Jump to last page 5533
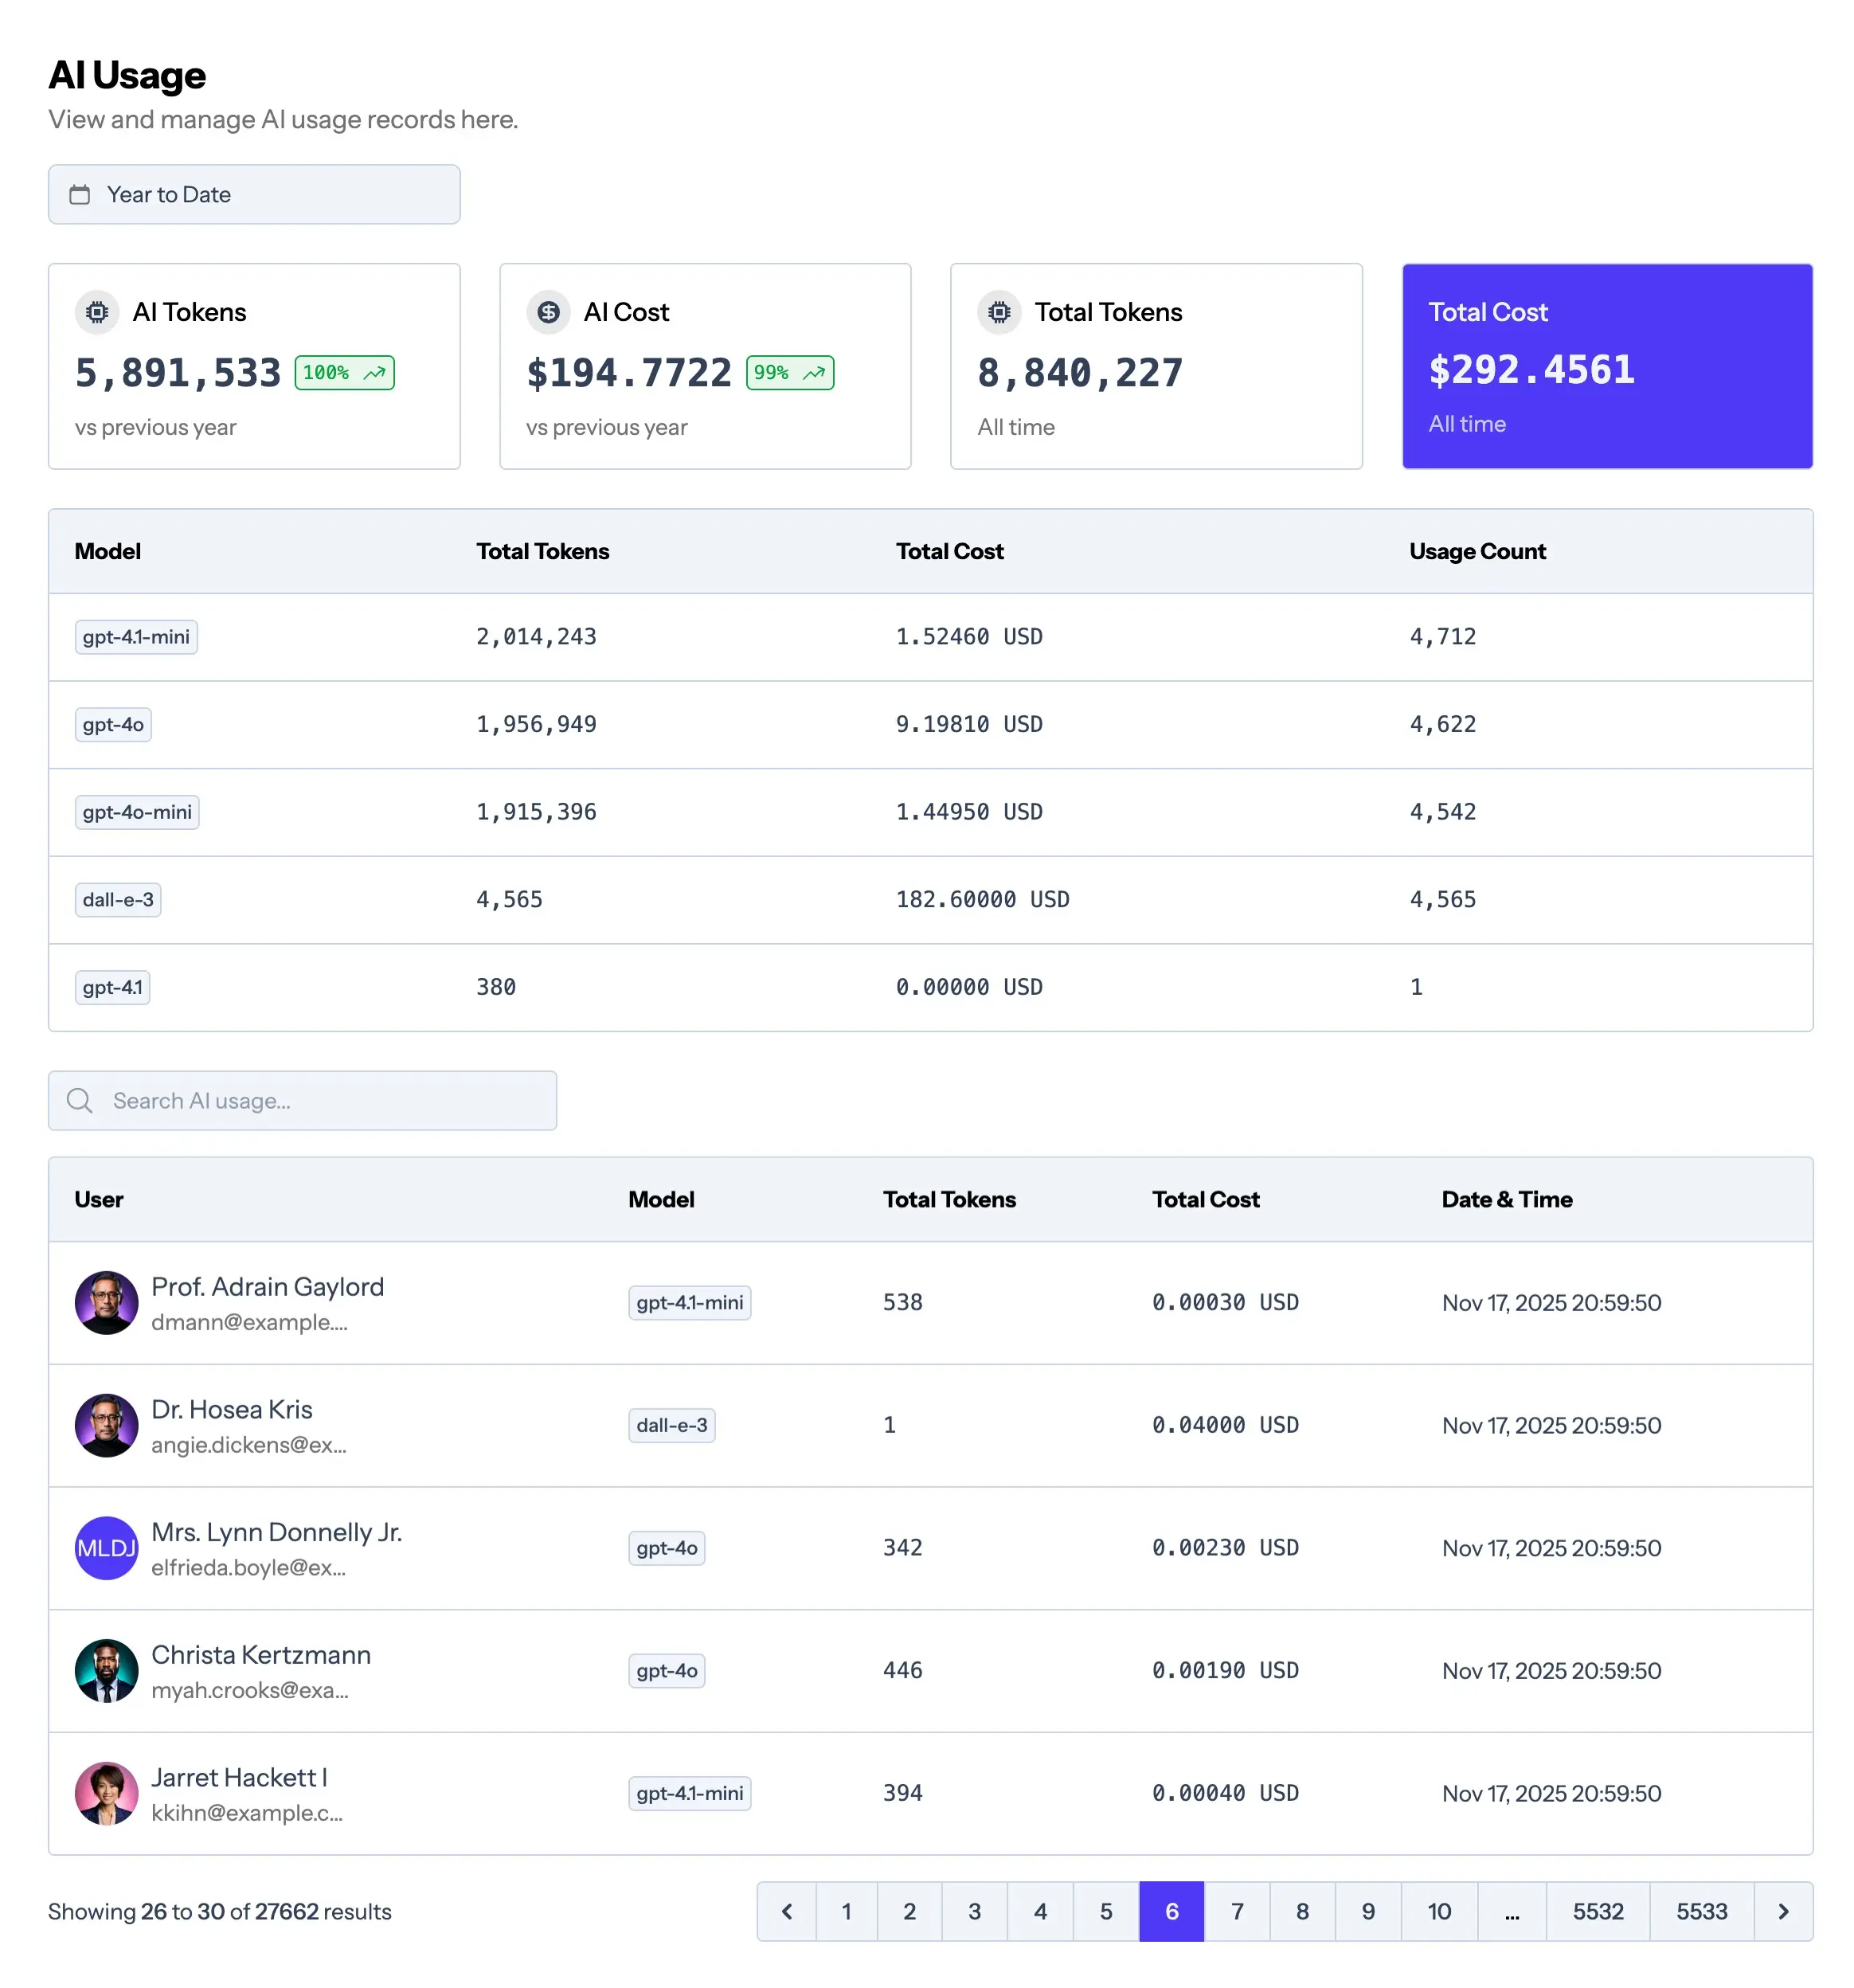1854x1988 pixels. point(1701,1911)
